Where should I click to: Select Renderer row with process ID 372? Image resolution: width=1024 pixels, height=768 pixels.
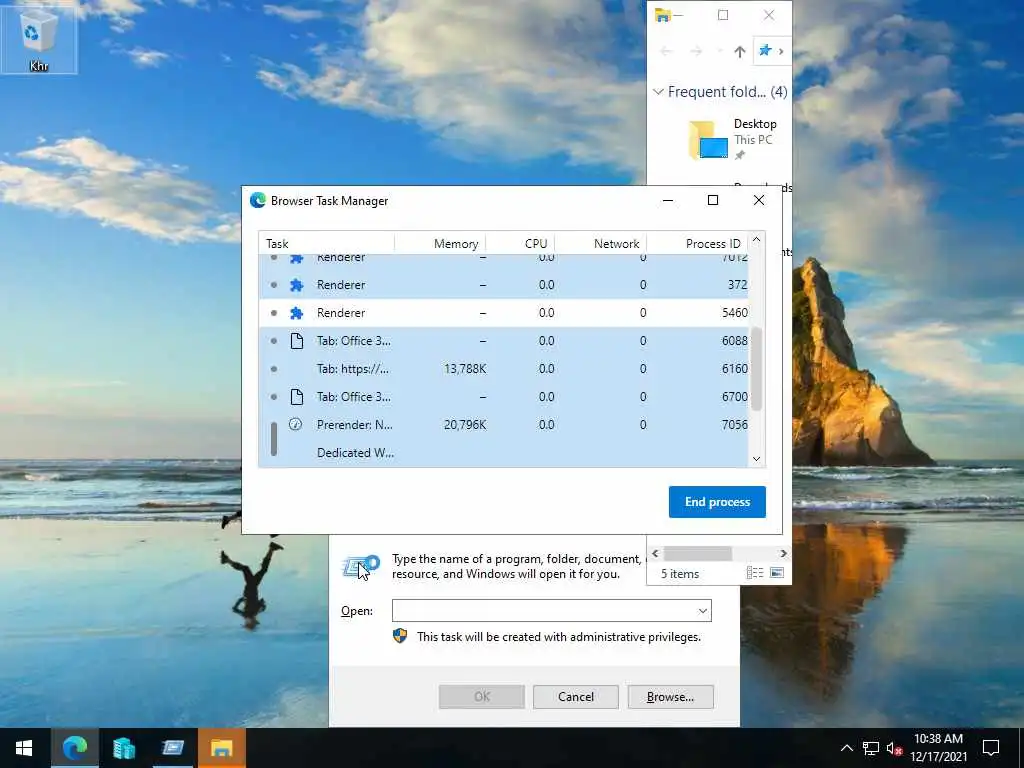504,285
